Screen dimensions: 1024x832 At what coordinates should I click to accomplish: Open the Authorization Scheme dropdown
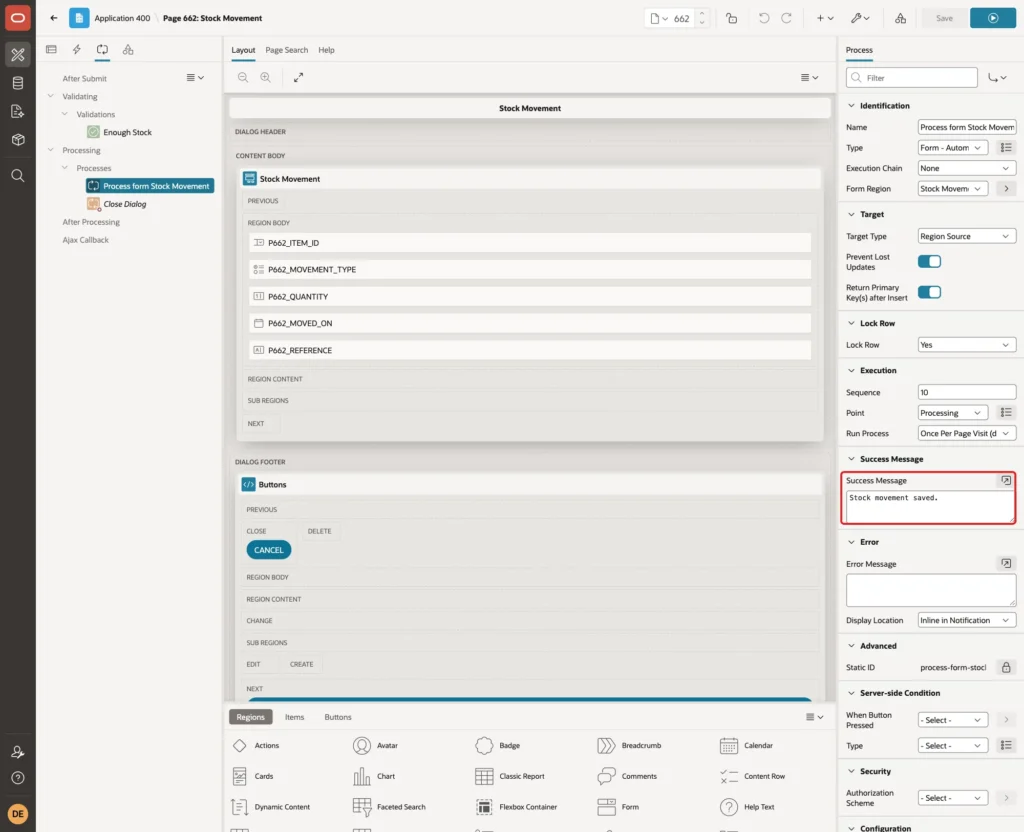(953, 798)
